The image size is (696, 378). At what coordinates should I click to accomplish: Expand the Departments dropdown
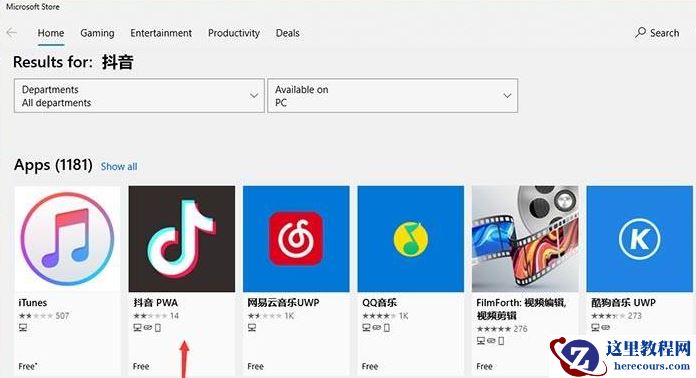[x=139, y=96]
